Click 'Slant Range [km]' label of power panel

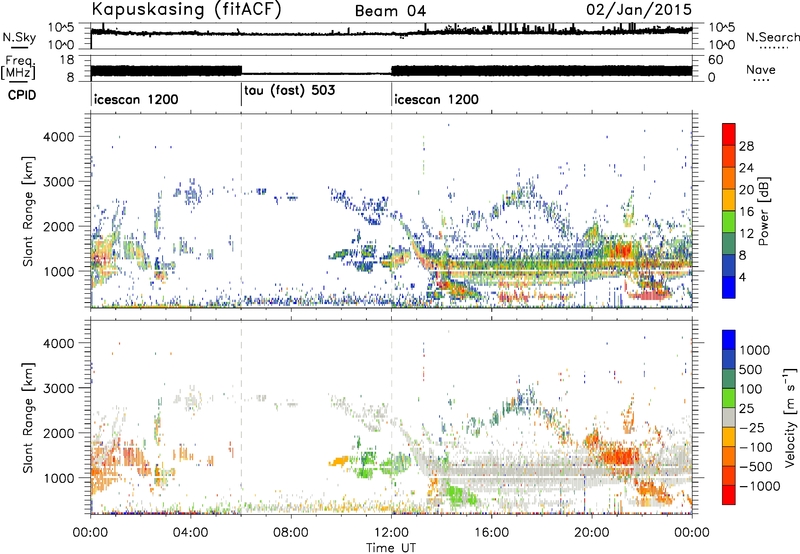tap(28, 212)
